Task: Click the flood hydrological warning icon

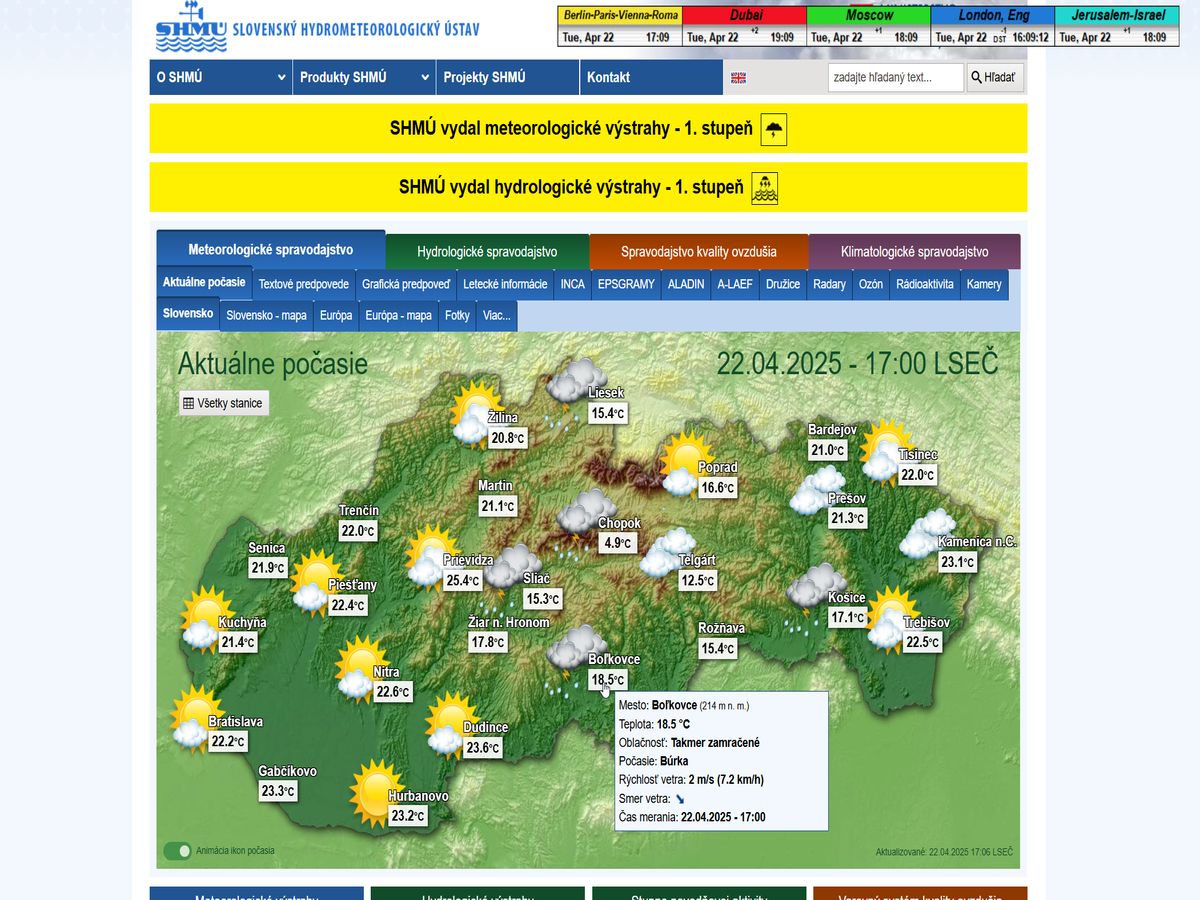Action: [764, 188]
